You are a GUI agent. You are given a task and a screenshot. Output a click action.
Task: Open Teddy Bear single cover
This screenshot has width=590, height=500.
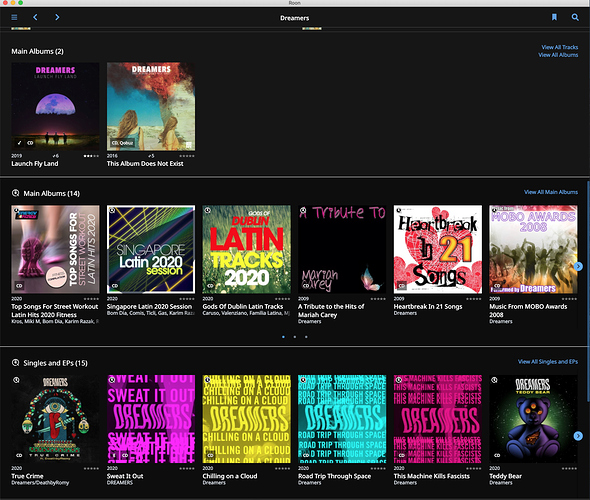[533, 419]
